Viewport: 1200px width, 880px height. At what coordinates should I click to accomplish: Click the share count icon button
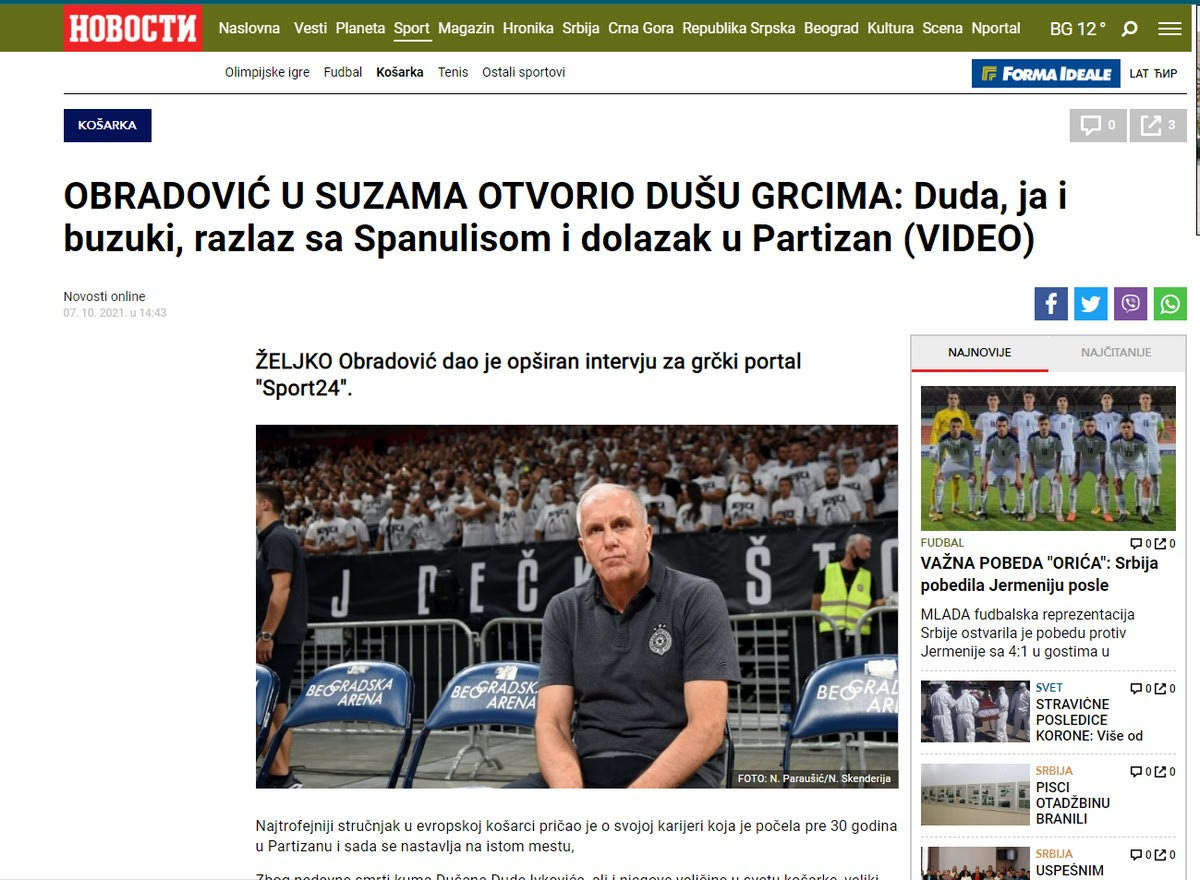[1158, 125]
